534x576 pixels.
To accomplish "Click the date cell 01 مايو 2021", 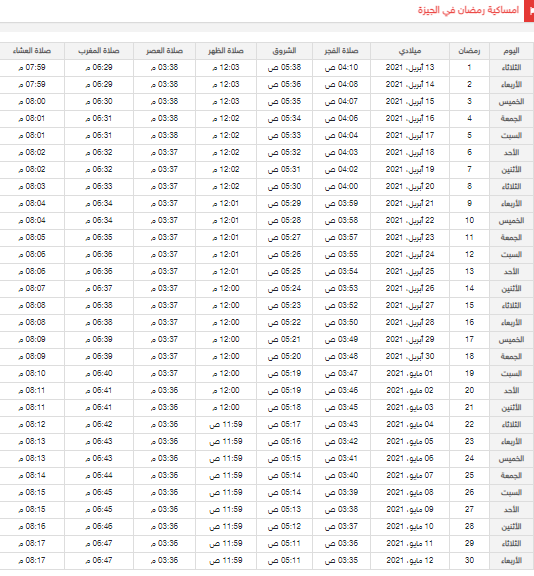I will (x=410, y=373).
